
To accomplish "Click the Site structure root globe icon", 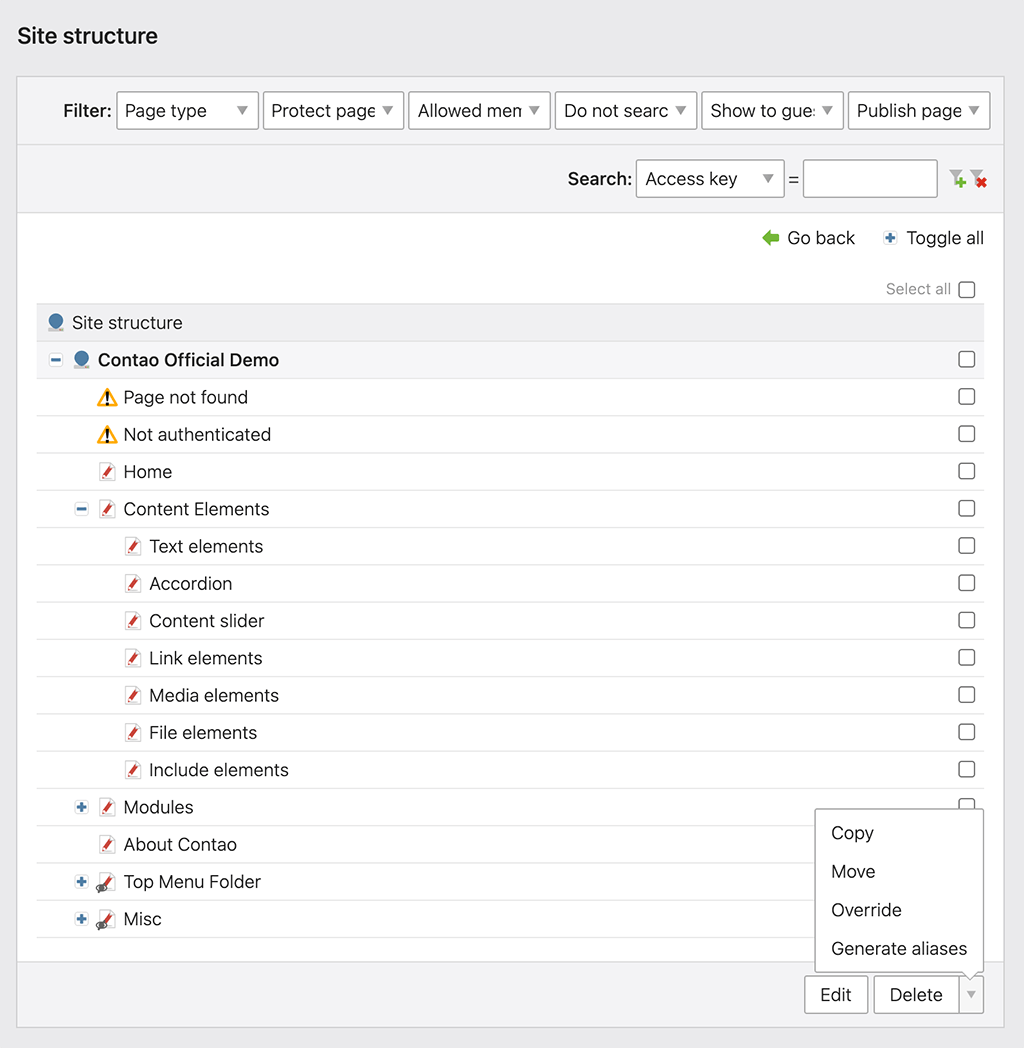I will click(56, 323).
